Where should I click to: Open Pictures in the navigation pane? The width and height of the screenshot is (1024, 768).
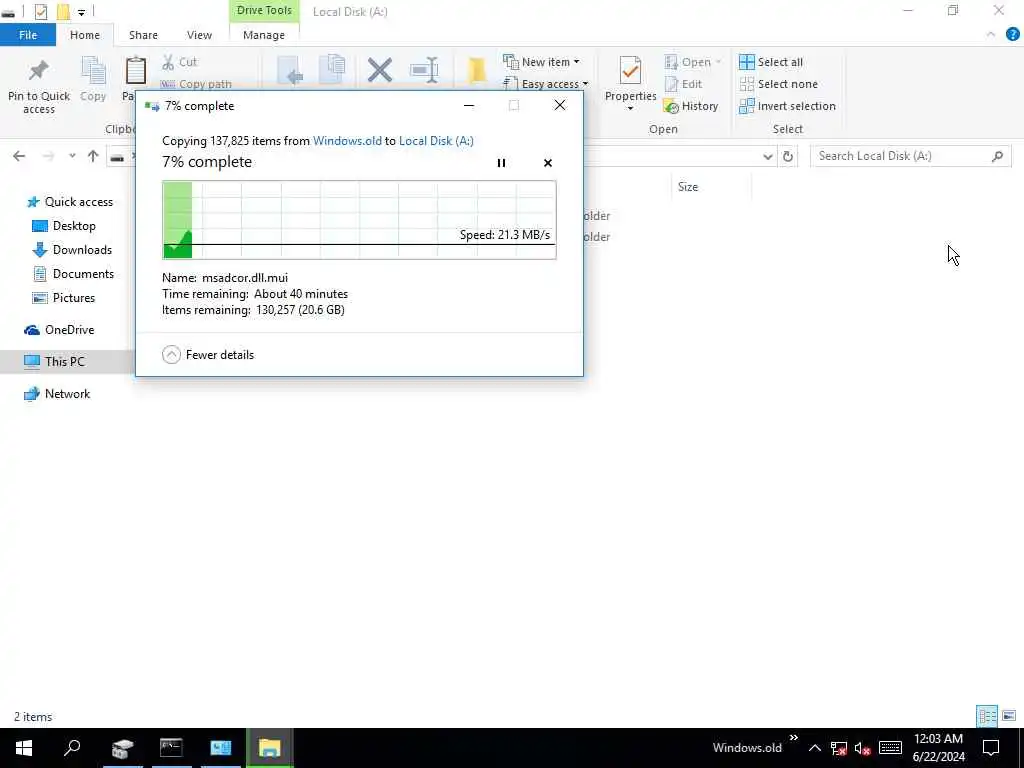pos(64,298)
